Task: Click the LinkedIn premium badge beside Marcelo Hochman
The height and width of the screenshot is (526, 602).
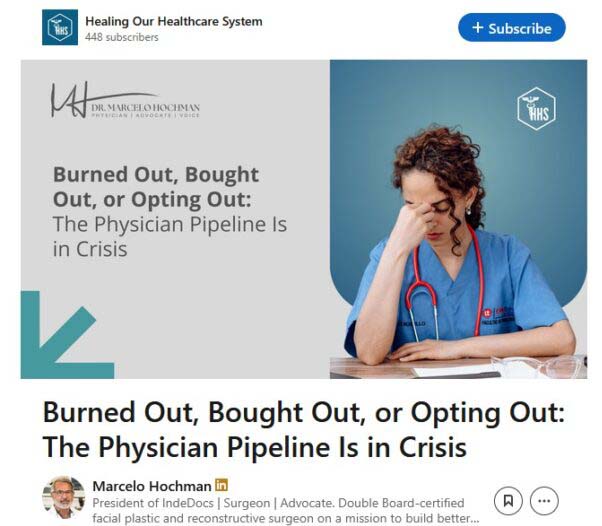Action: (221, 485)
